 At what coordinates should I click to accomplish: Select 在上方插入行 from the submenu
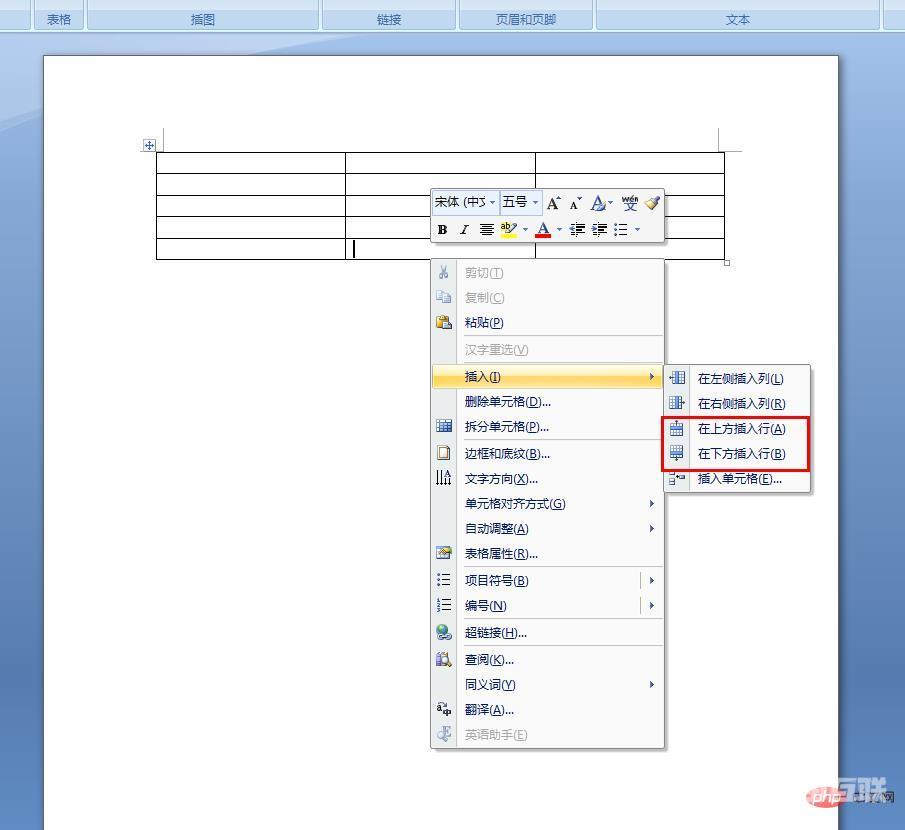(x=740, y=429)
